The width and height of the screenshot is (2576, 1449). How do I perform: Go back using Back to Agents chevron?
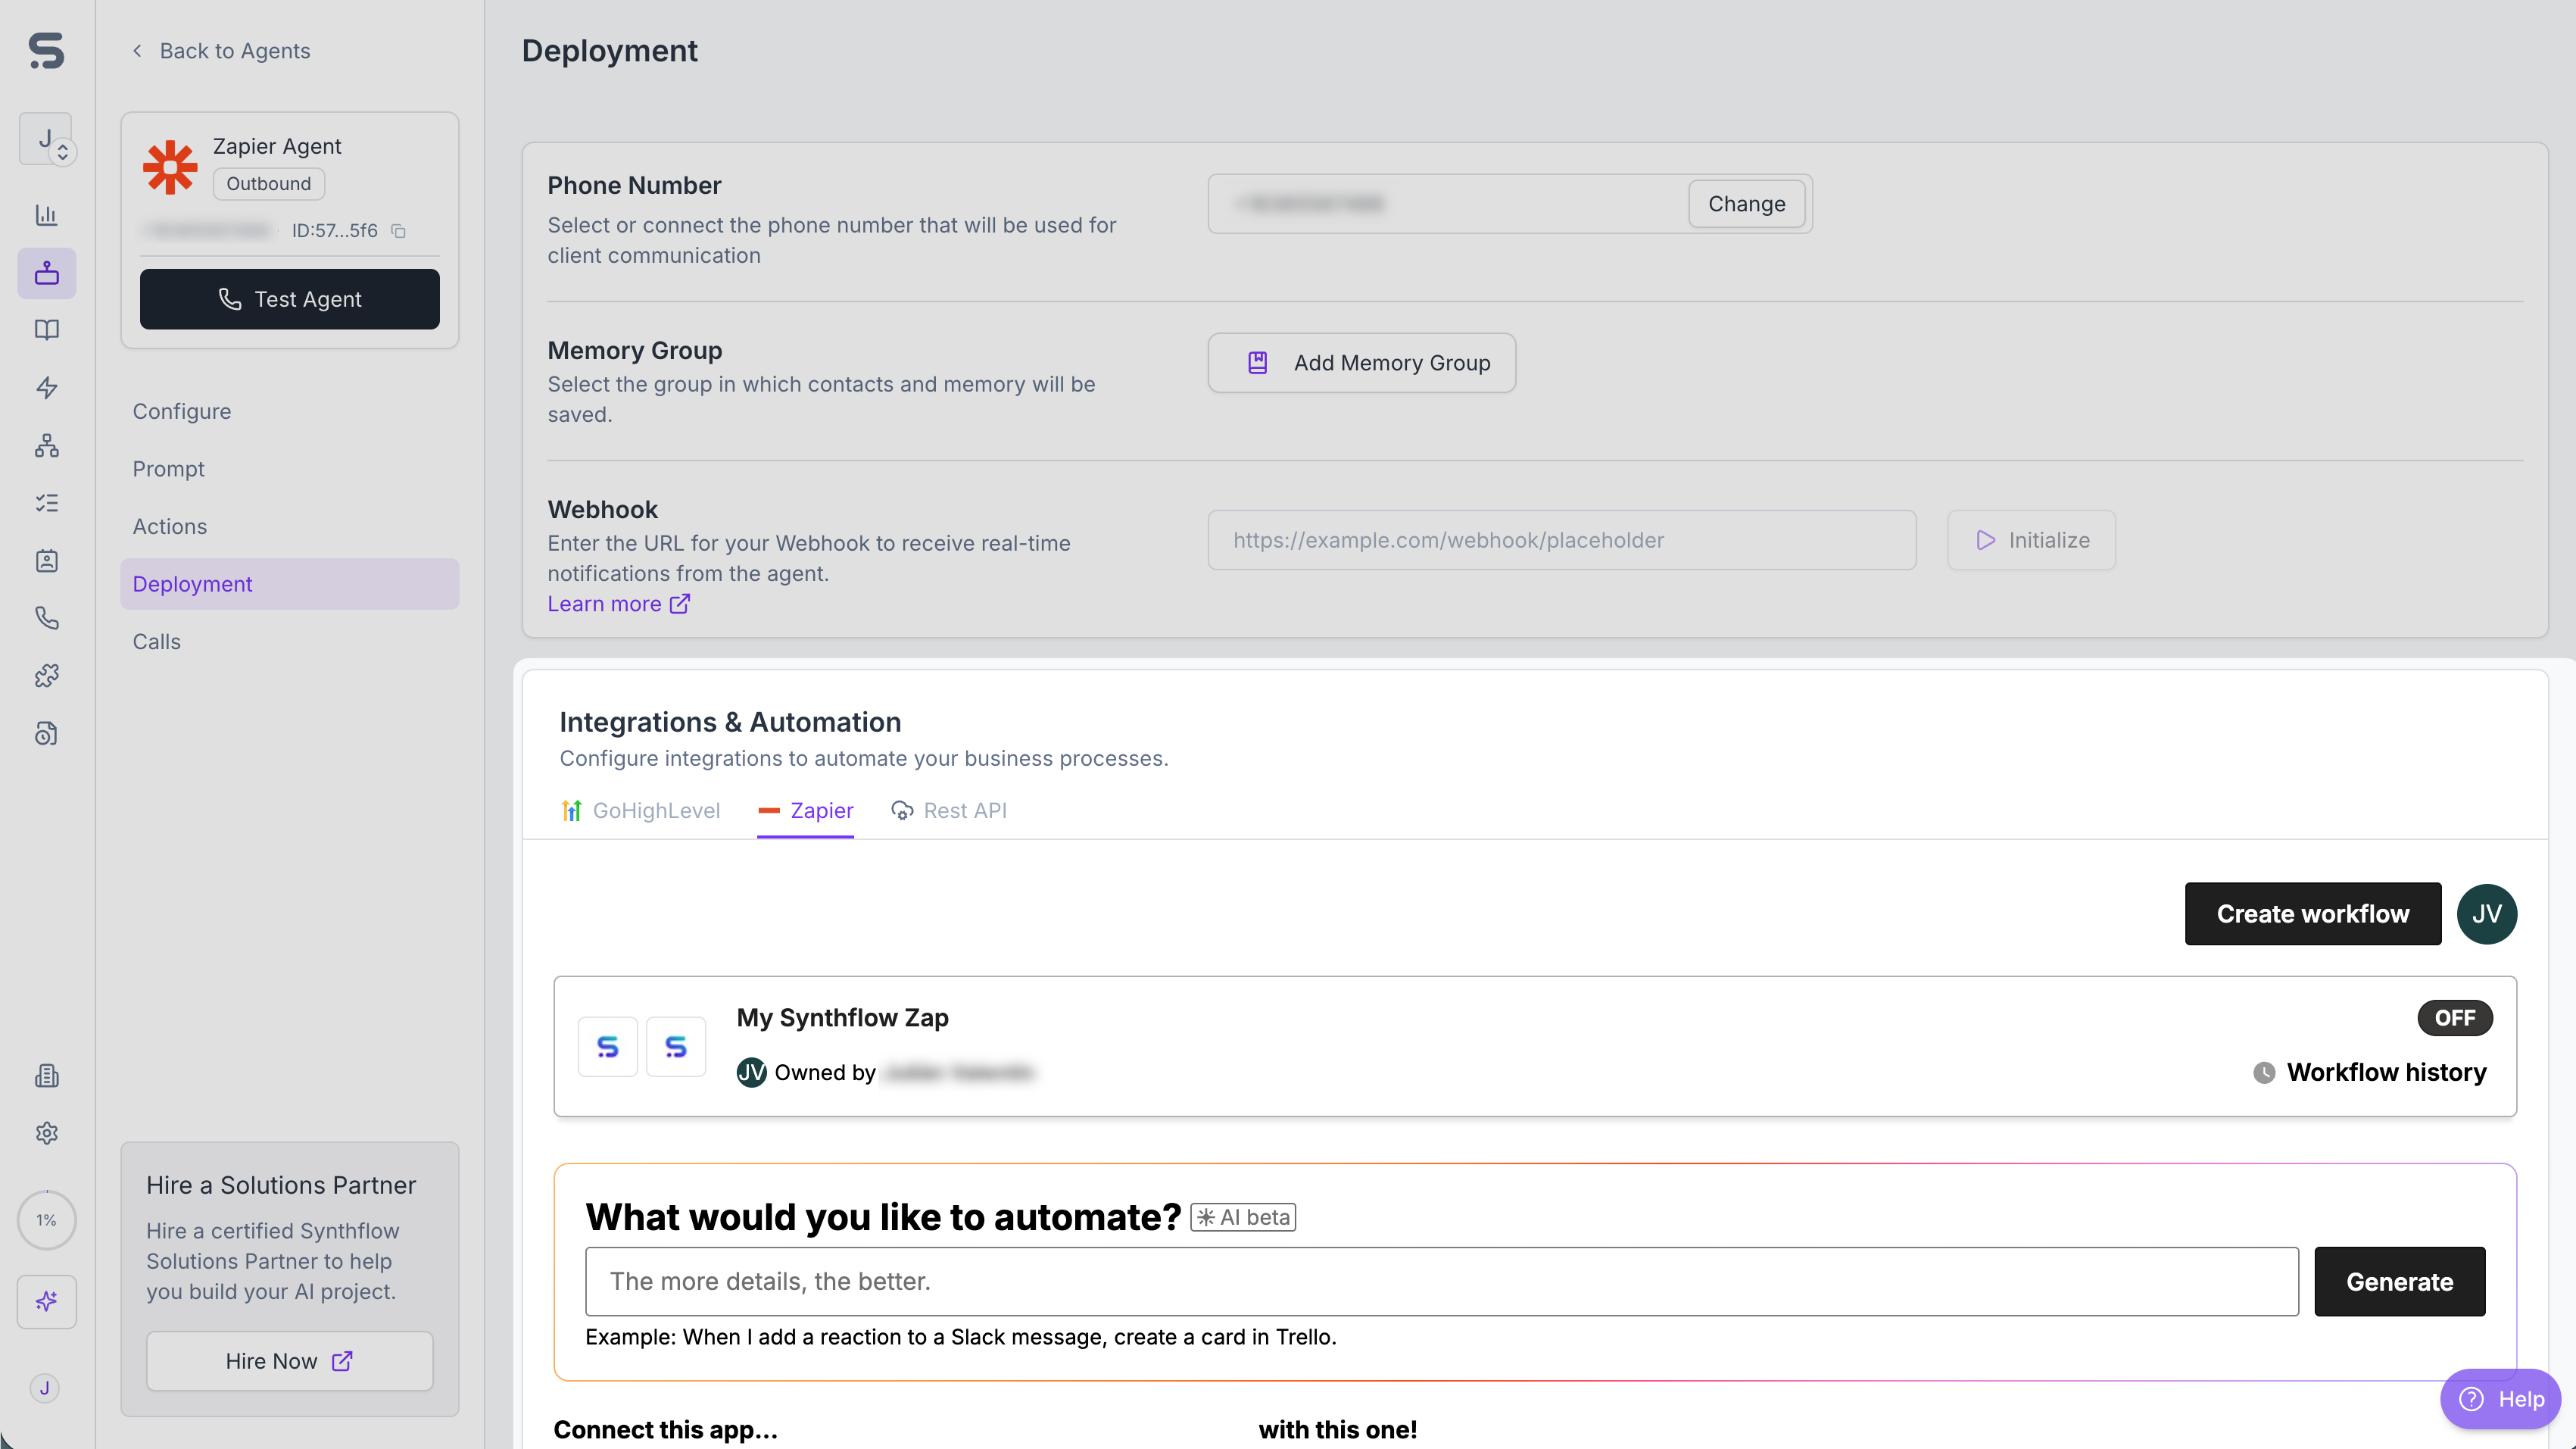137,51
